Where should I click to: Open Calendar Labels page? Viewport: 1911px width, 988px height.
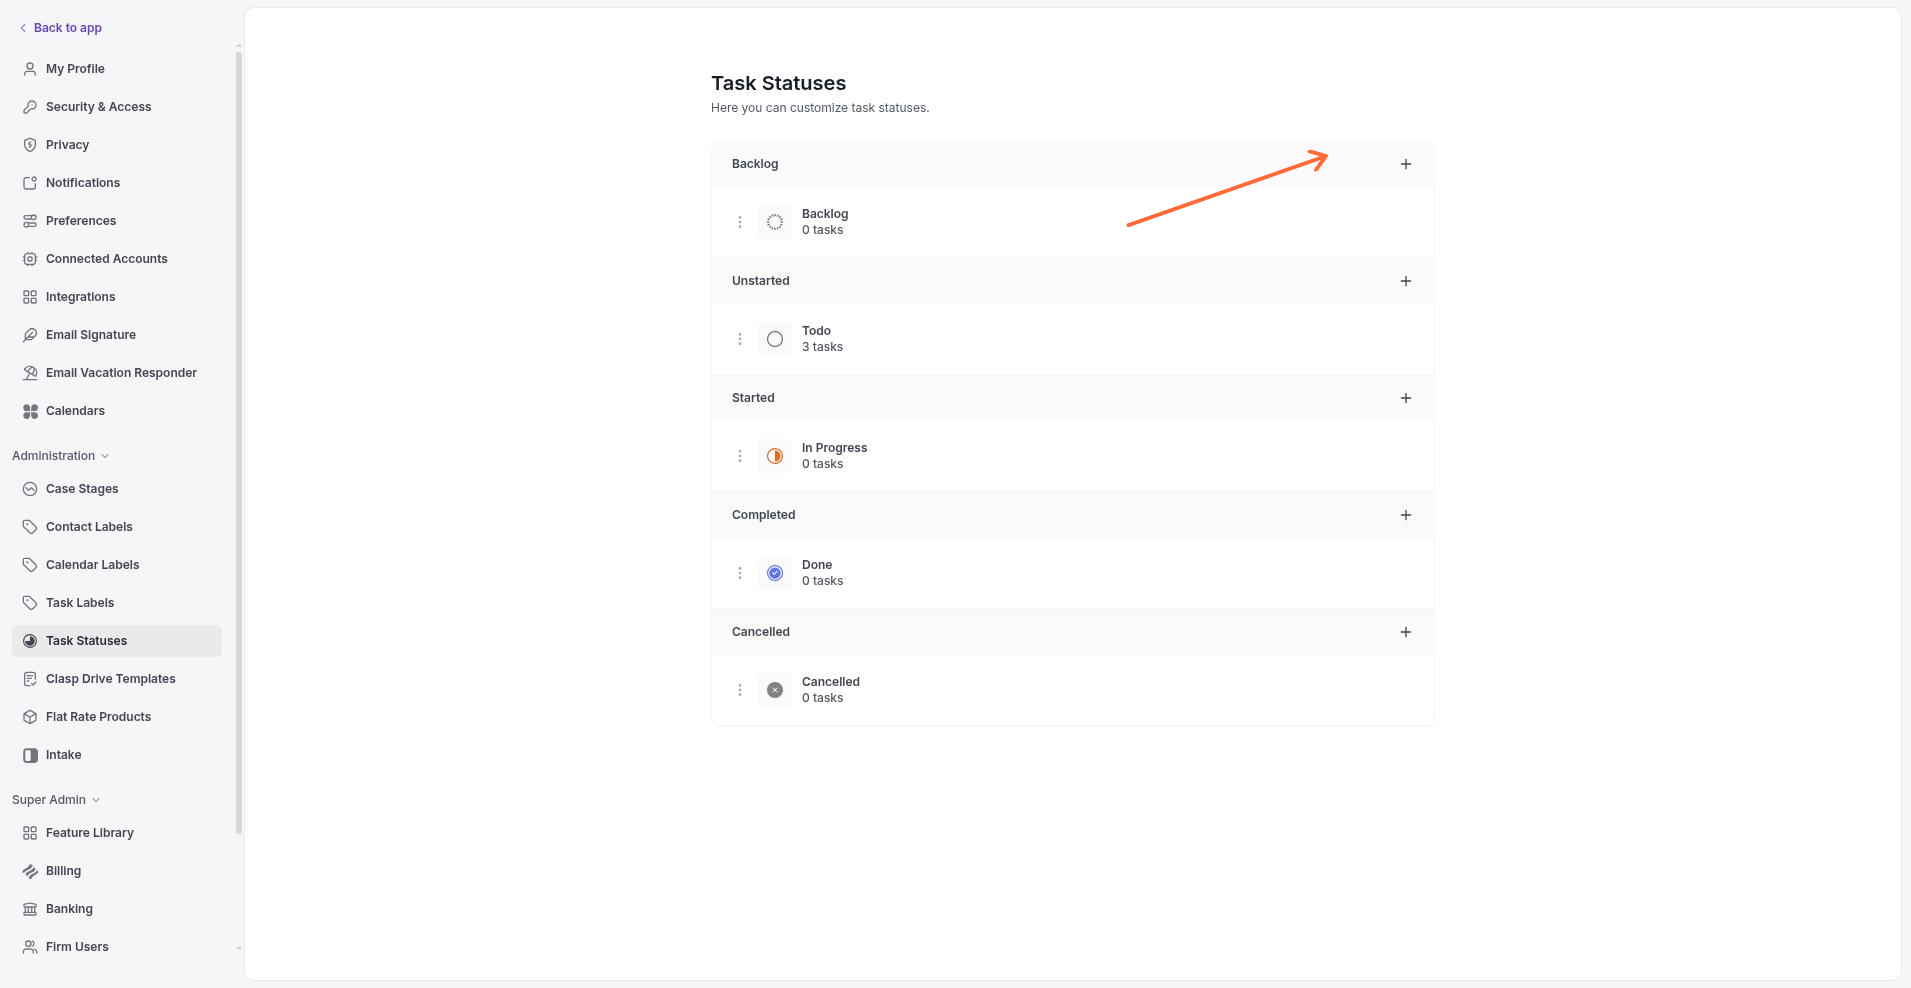(x=117, y=565)
